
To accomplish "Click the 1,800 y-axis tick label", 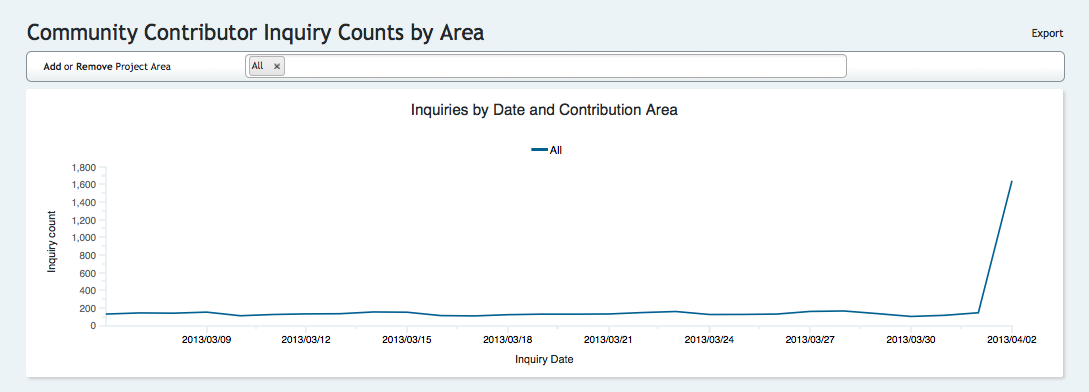I will point(83,168).
